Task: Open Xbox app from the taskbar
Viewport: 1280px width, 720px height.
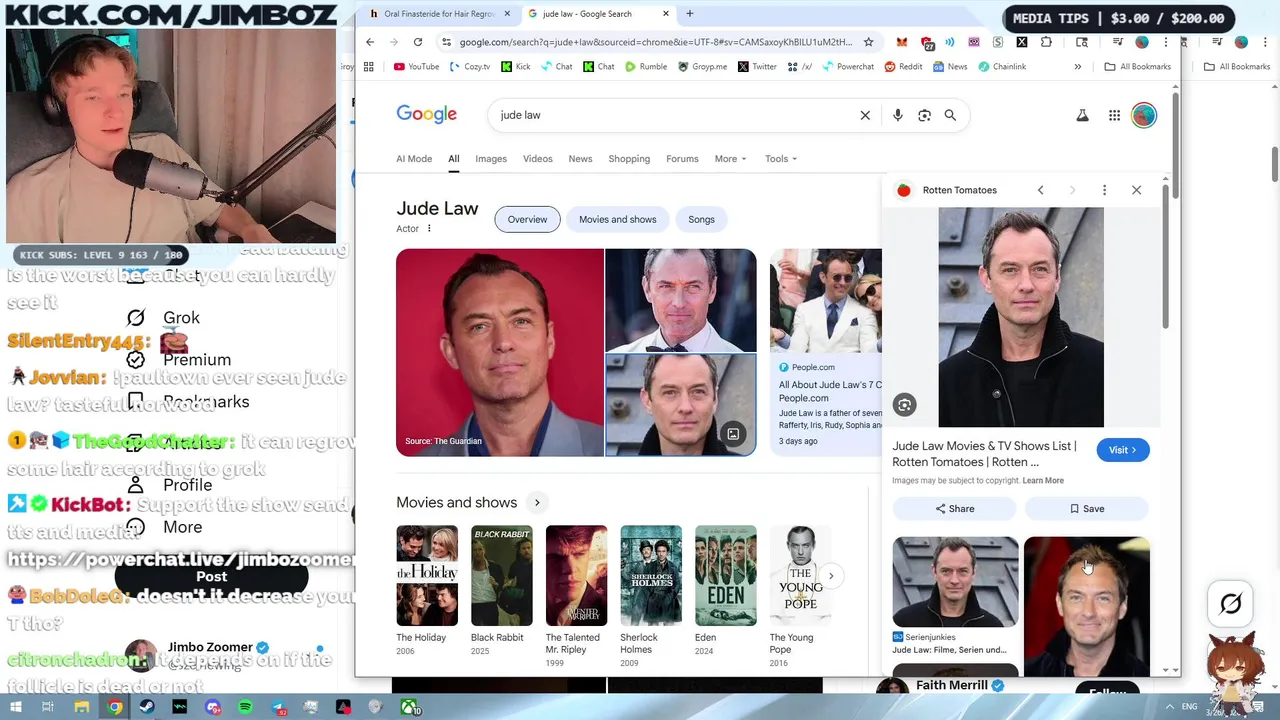Action: pyautogui.click(x=409, y=707)
